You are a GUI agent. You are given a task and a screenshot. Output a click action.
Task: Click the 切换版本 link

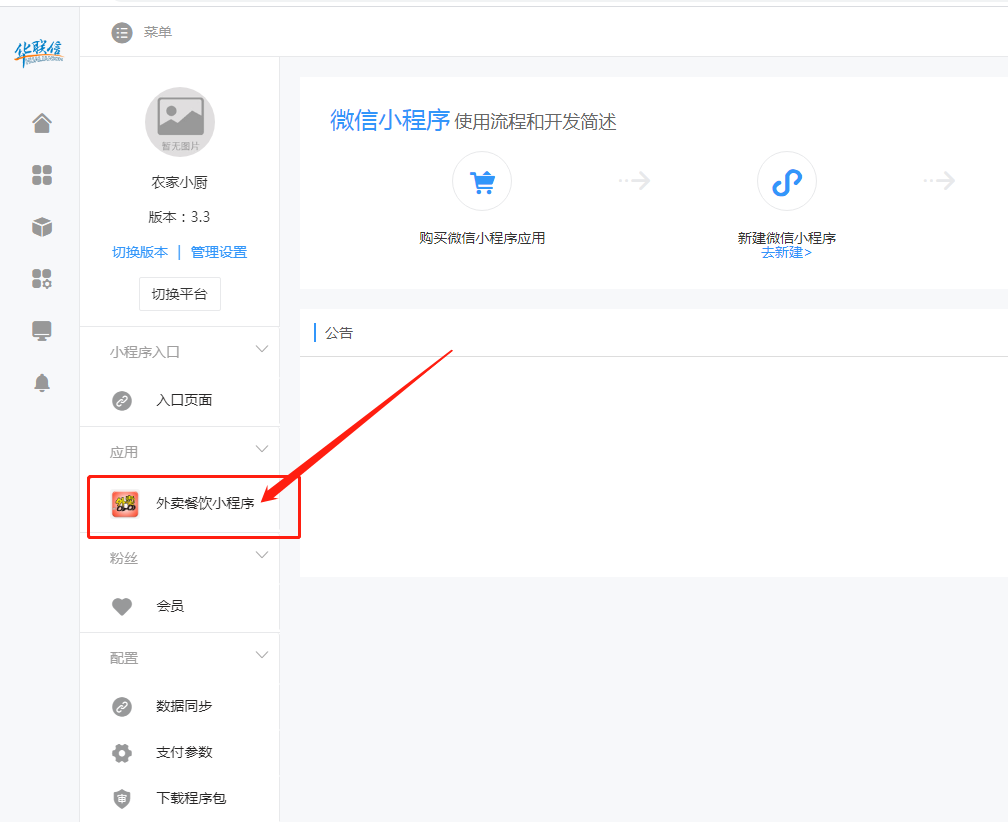tap(140, 252)
